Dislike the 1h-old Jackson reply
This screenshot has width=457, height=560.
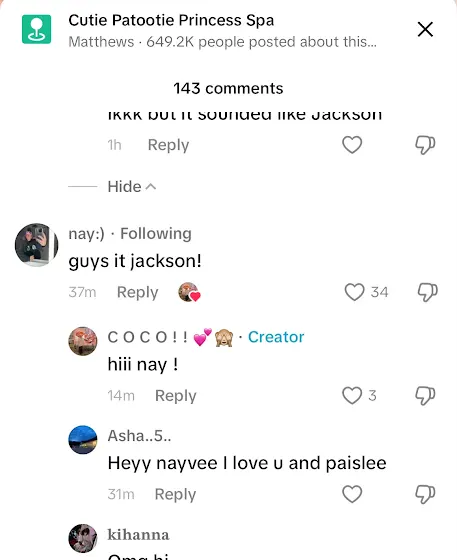click(425, 145)
